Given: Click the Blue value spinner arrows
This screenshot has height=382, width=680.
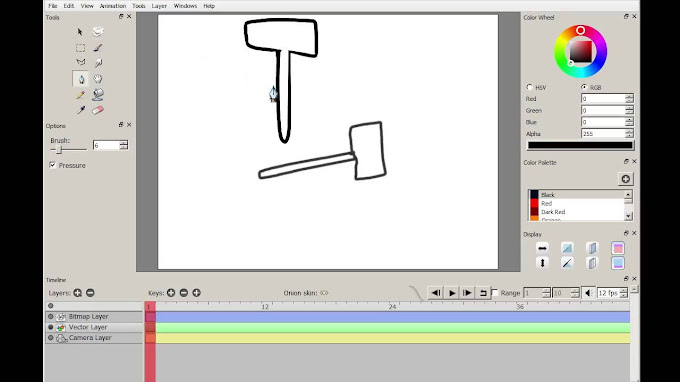Looking at the screenshot, I should tap(629, 122).
